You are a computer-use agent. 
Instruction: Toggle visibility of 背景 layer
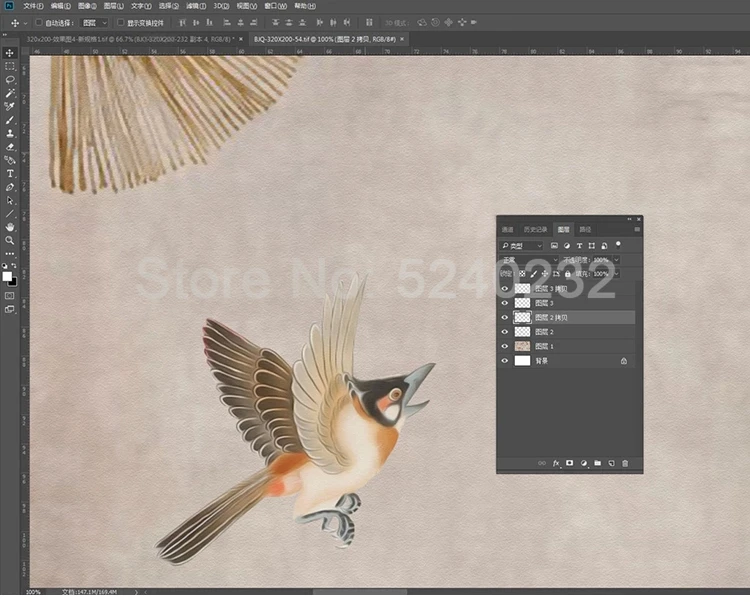[x=504, y=360]
